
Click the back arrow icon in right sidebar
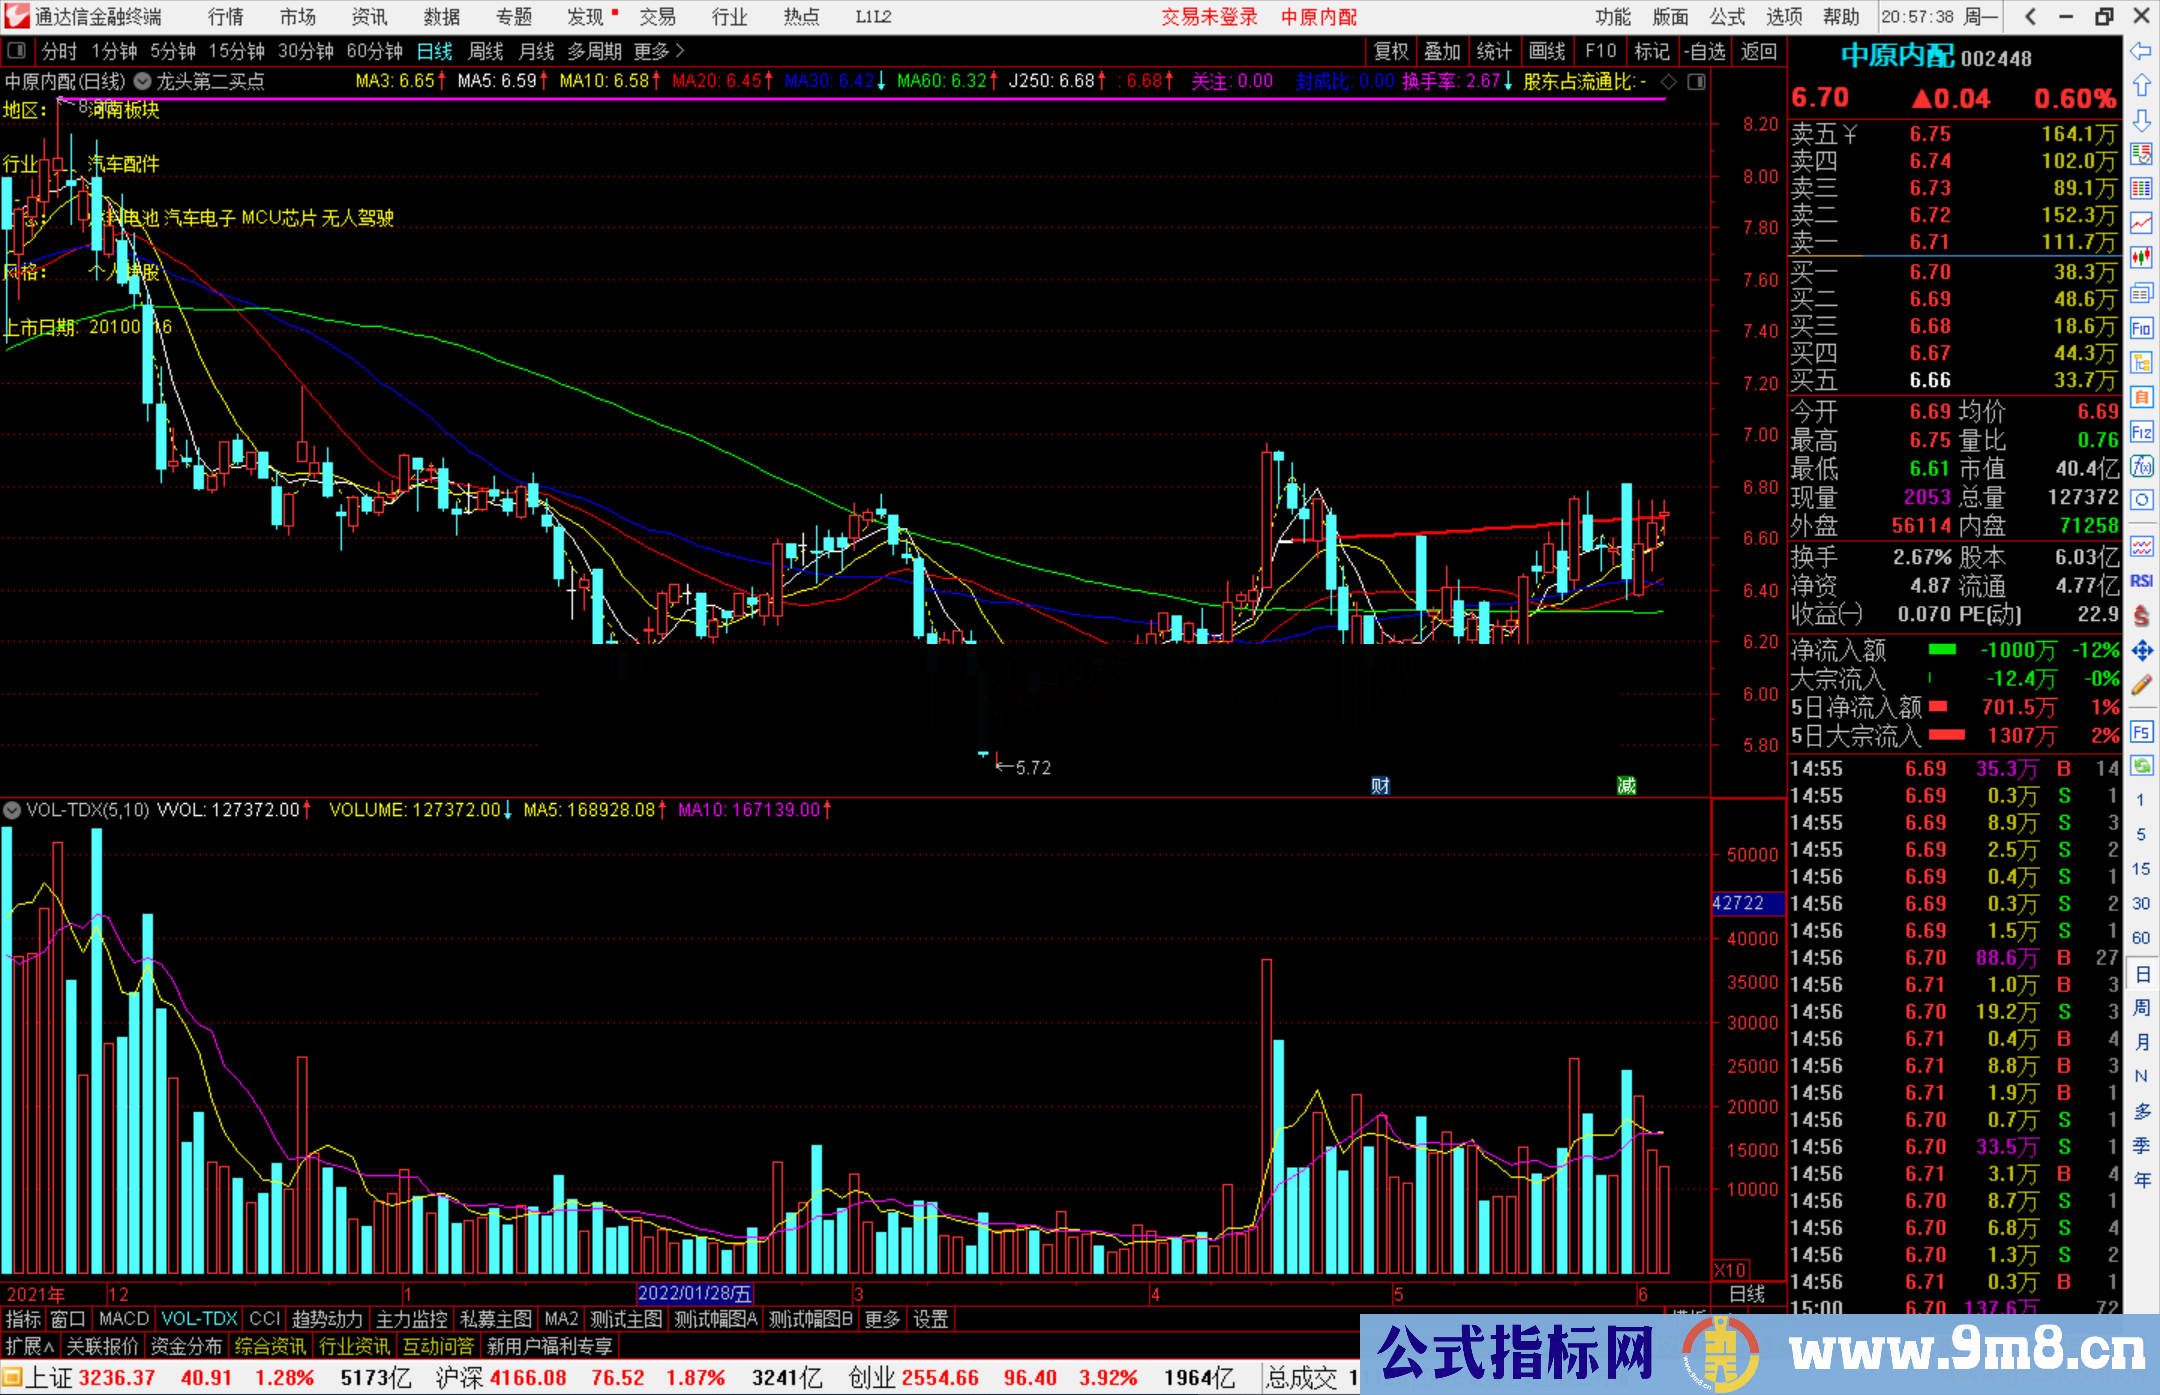coord(2141,51)
